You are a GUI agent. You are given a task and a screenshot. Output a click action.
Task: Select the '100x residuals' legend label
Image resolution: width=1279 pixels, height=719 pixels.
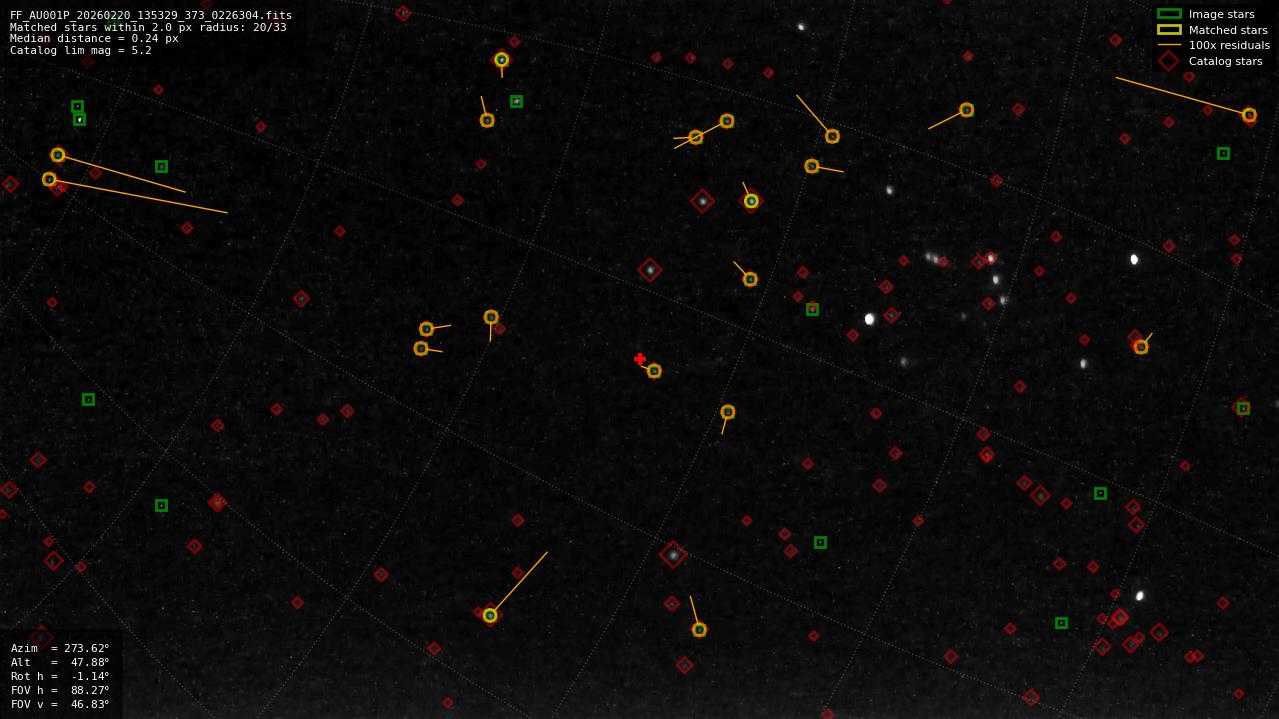tap(1229, 45)
